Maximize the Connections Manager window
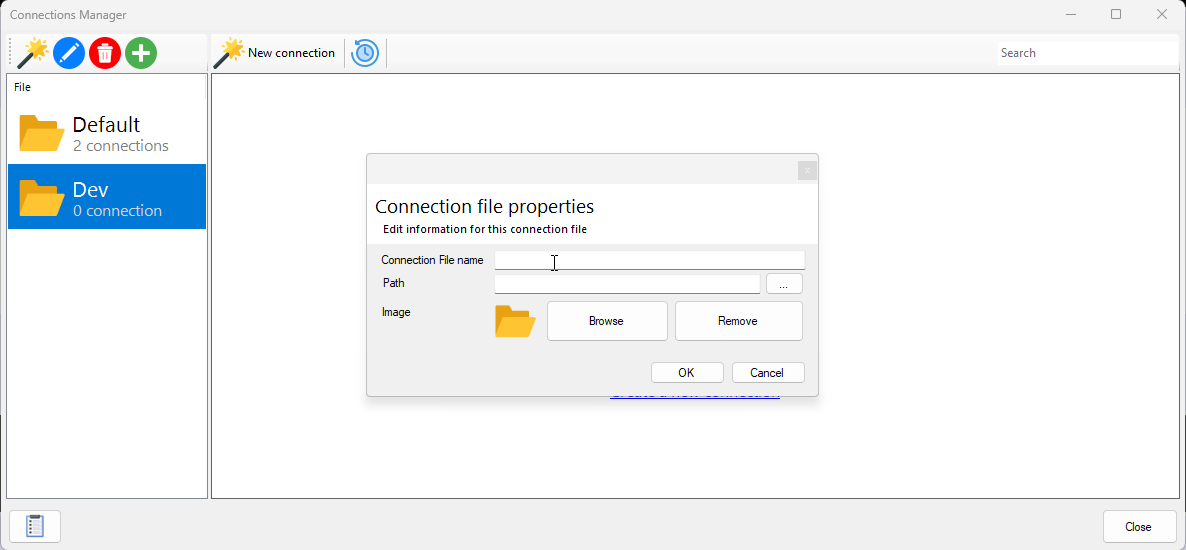Screen dimensions: 1186x550 pyautogui.click(x=1116, y=14)
